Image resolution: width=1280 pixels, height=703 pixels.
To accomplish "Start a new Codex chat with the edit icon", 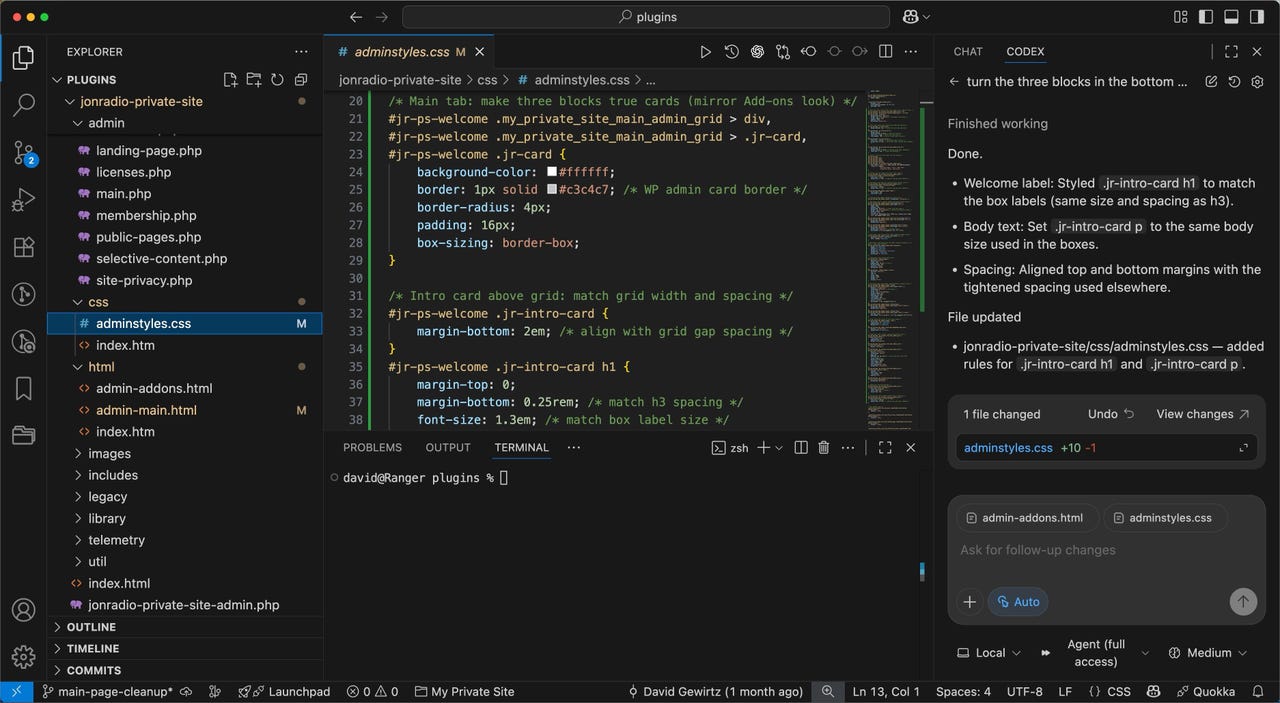I will coord(1211,82).
